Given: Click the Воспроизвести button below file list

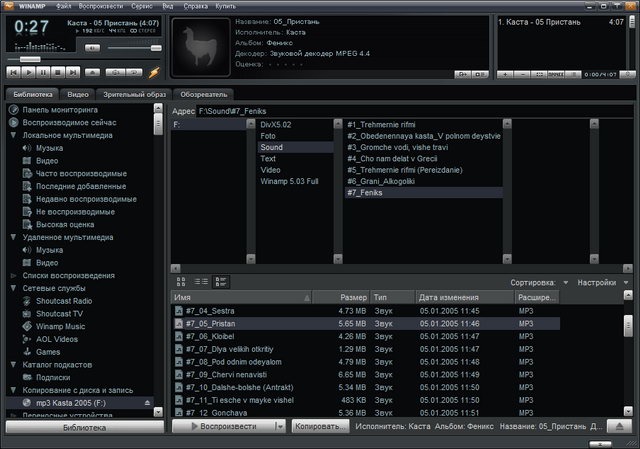Looking at the screenshot, I should click(223, 426).
